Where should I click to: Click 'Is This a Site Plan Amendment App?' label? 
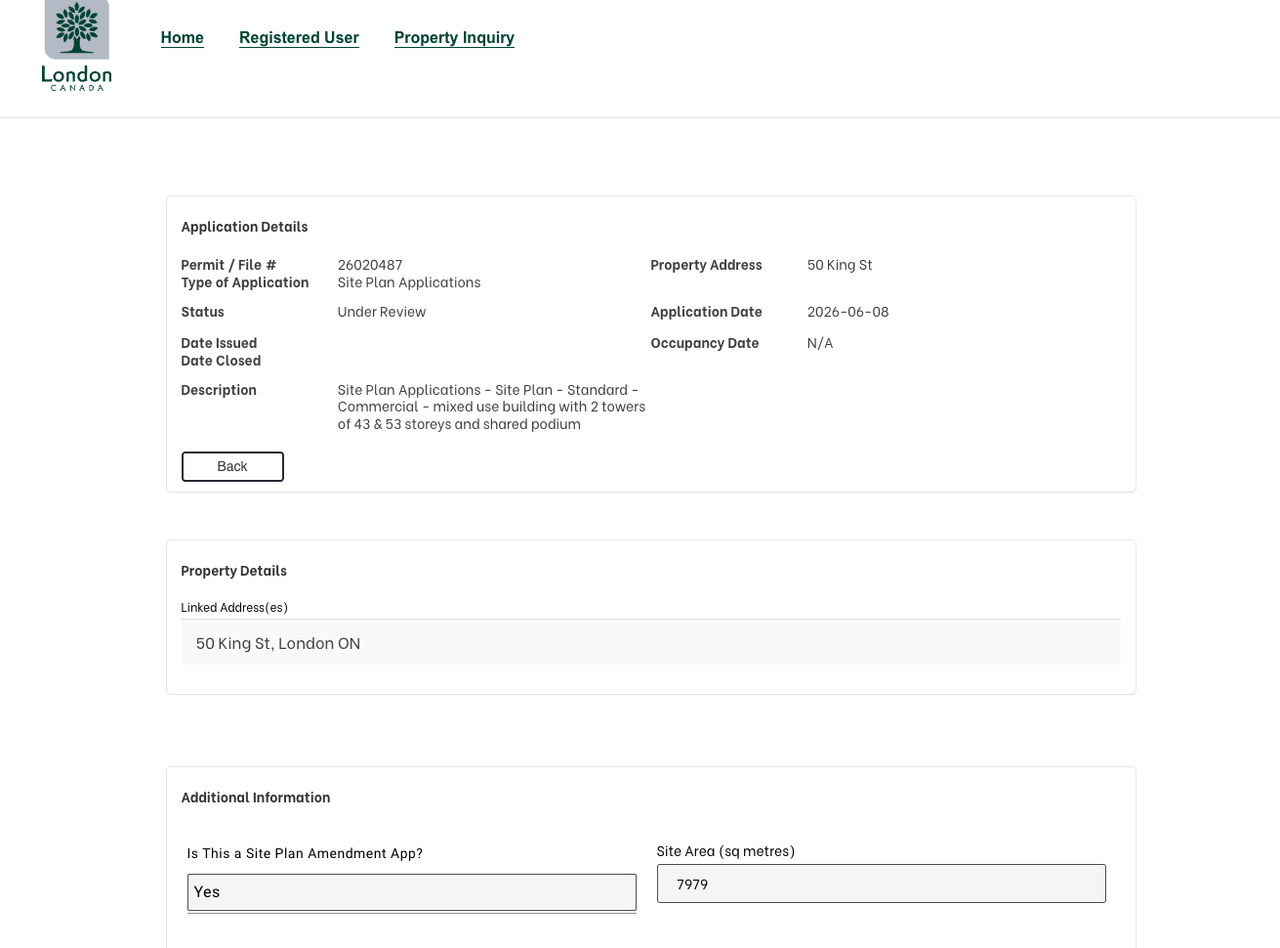[305, 854]
